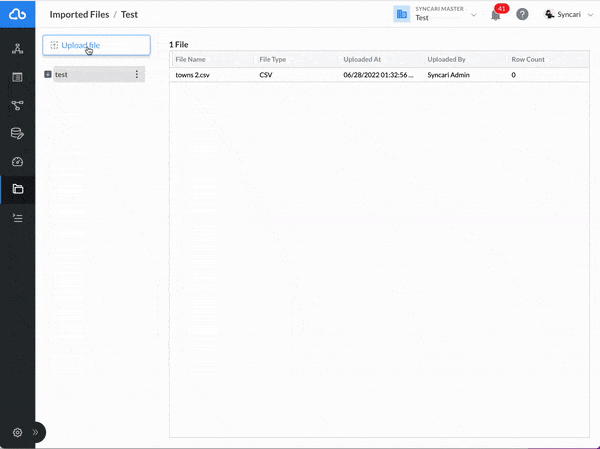
Task: Open the settings gear icon
Action: click(x=17, y=432)
